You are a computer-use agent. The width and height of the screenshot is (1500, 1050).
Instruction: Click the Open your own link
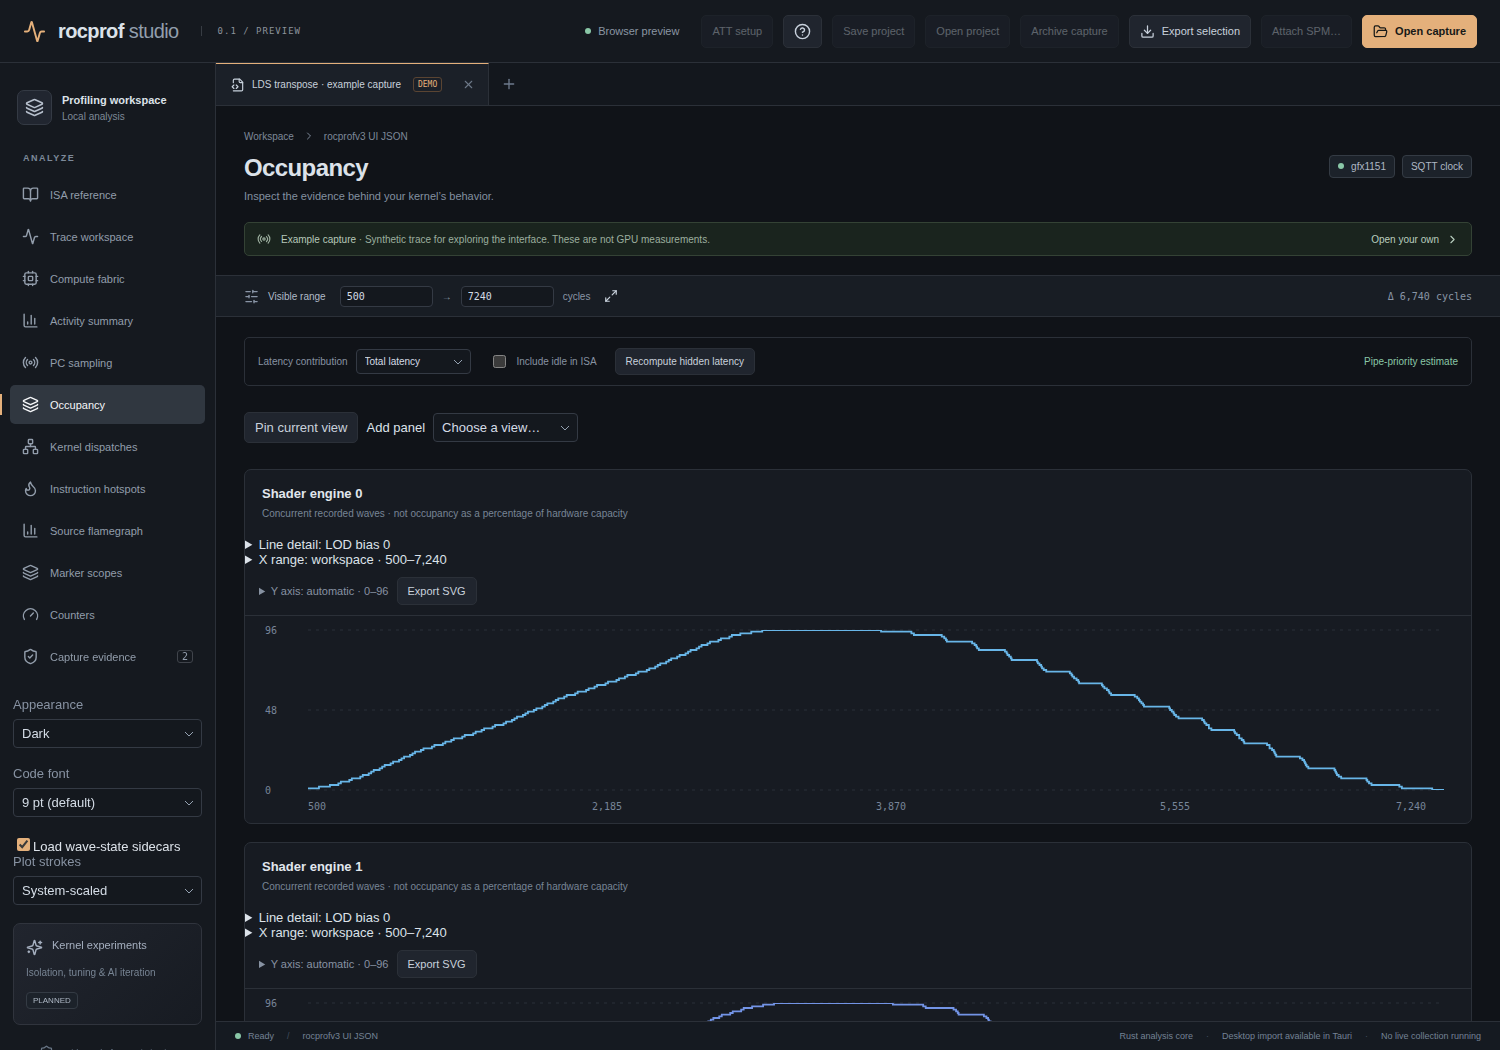[1413, 239]
